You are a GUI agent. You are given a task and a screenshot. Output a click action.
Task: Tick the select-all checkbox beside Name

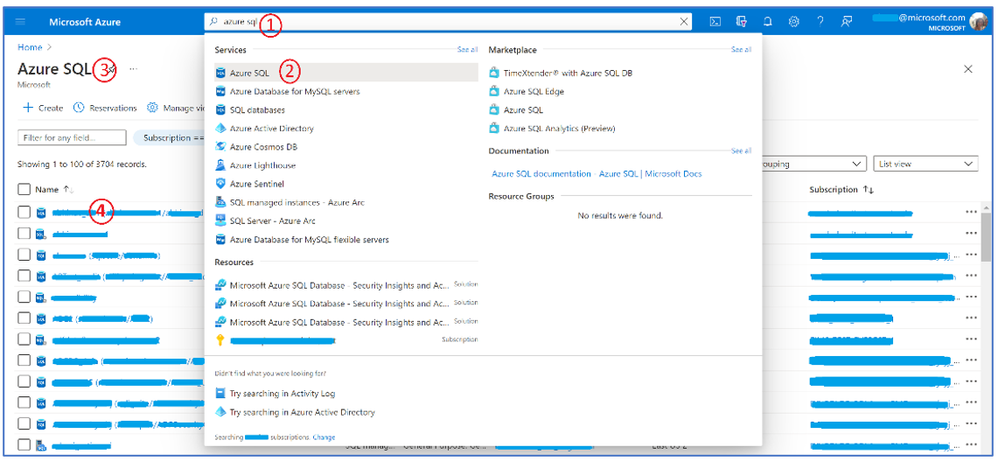pos(24,190)
